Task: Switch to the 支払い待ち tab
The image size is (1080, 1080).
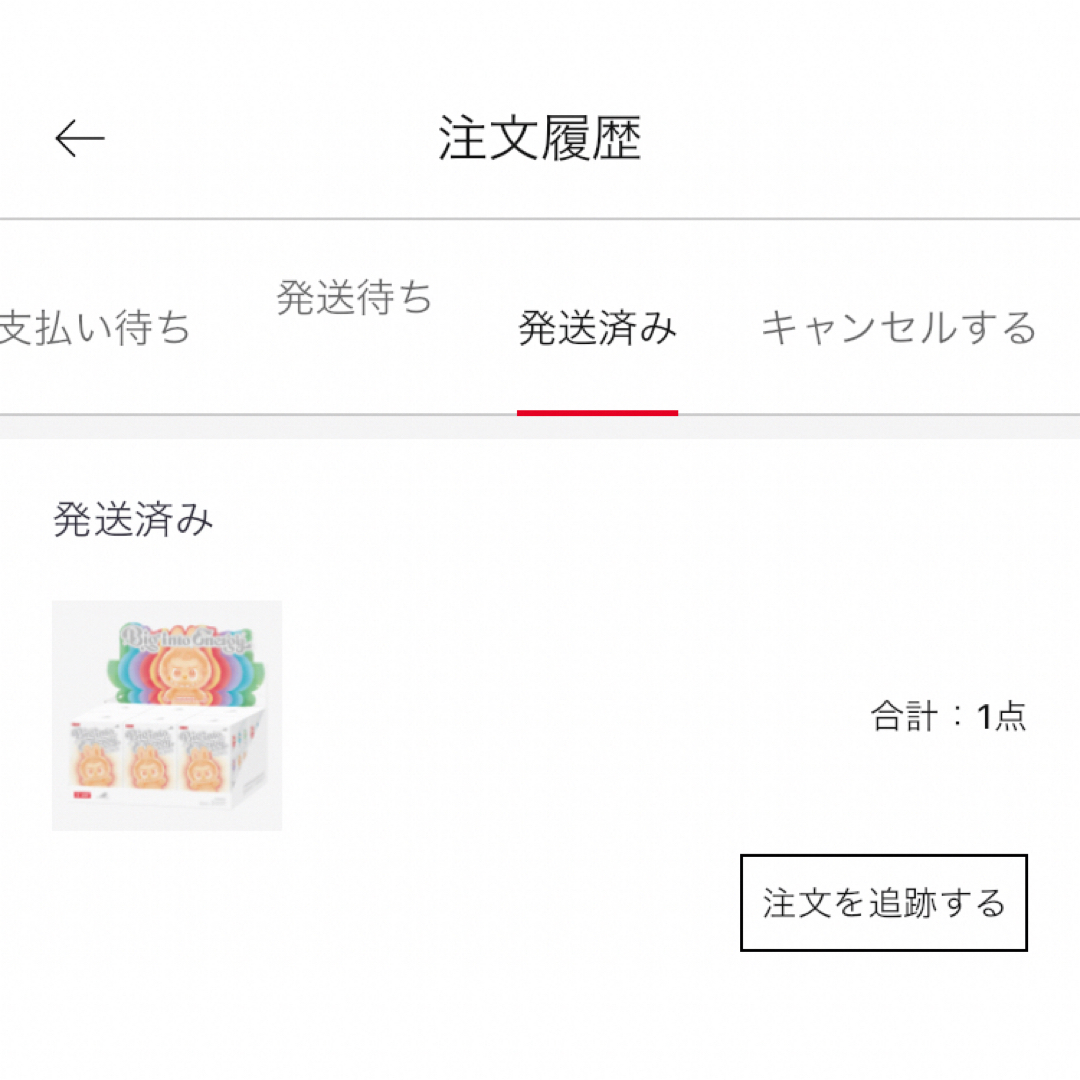Action: 94,326
